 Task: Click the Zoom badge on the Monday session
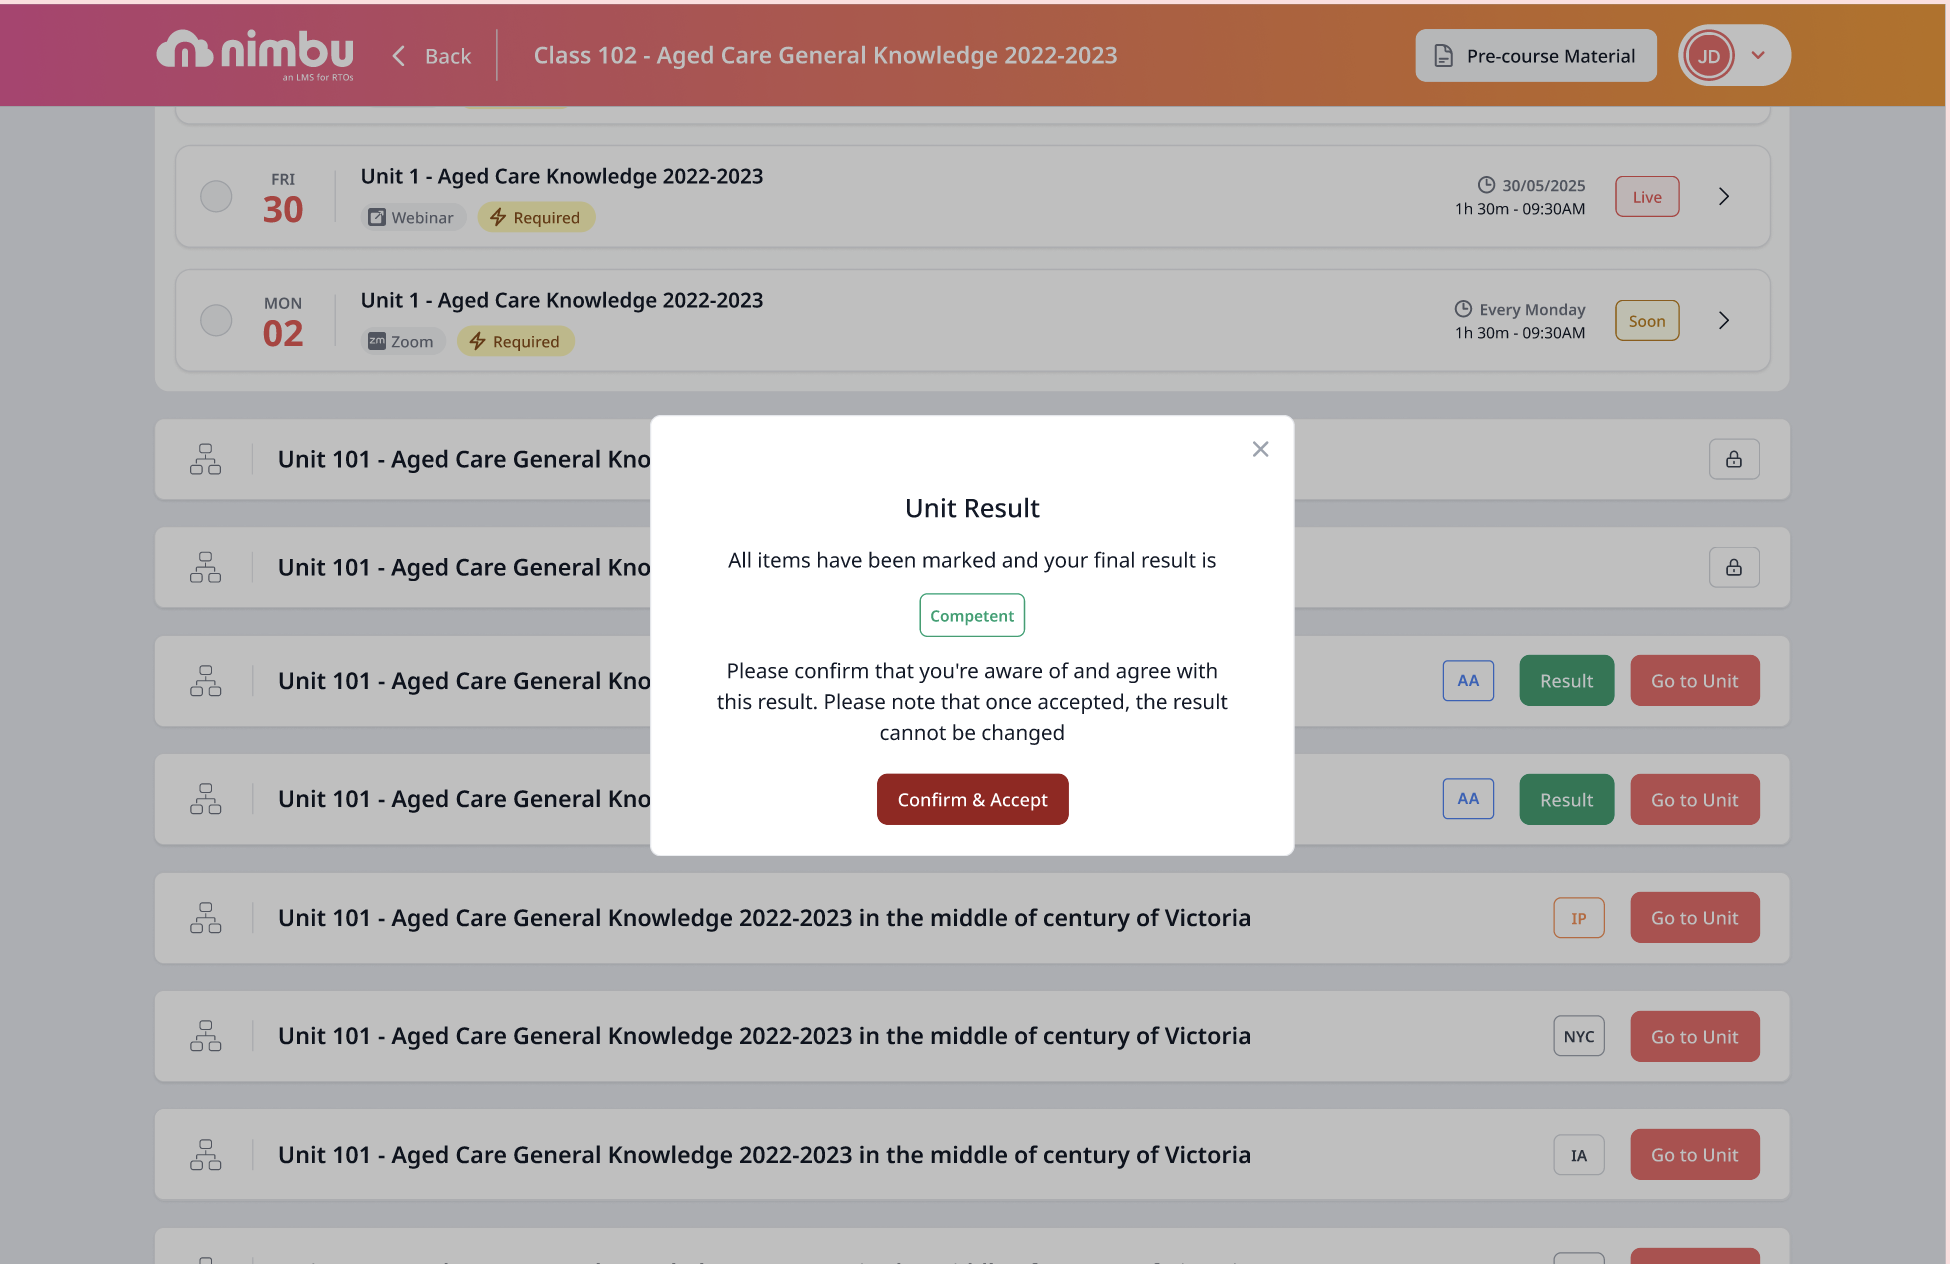[402, 341]
